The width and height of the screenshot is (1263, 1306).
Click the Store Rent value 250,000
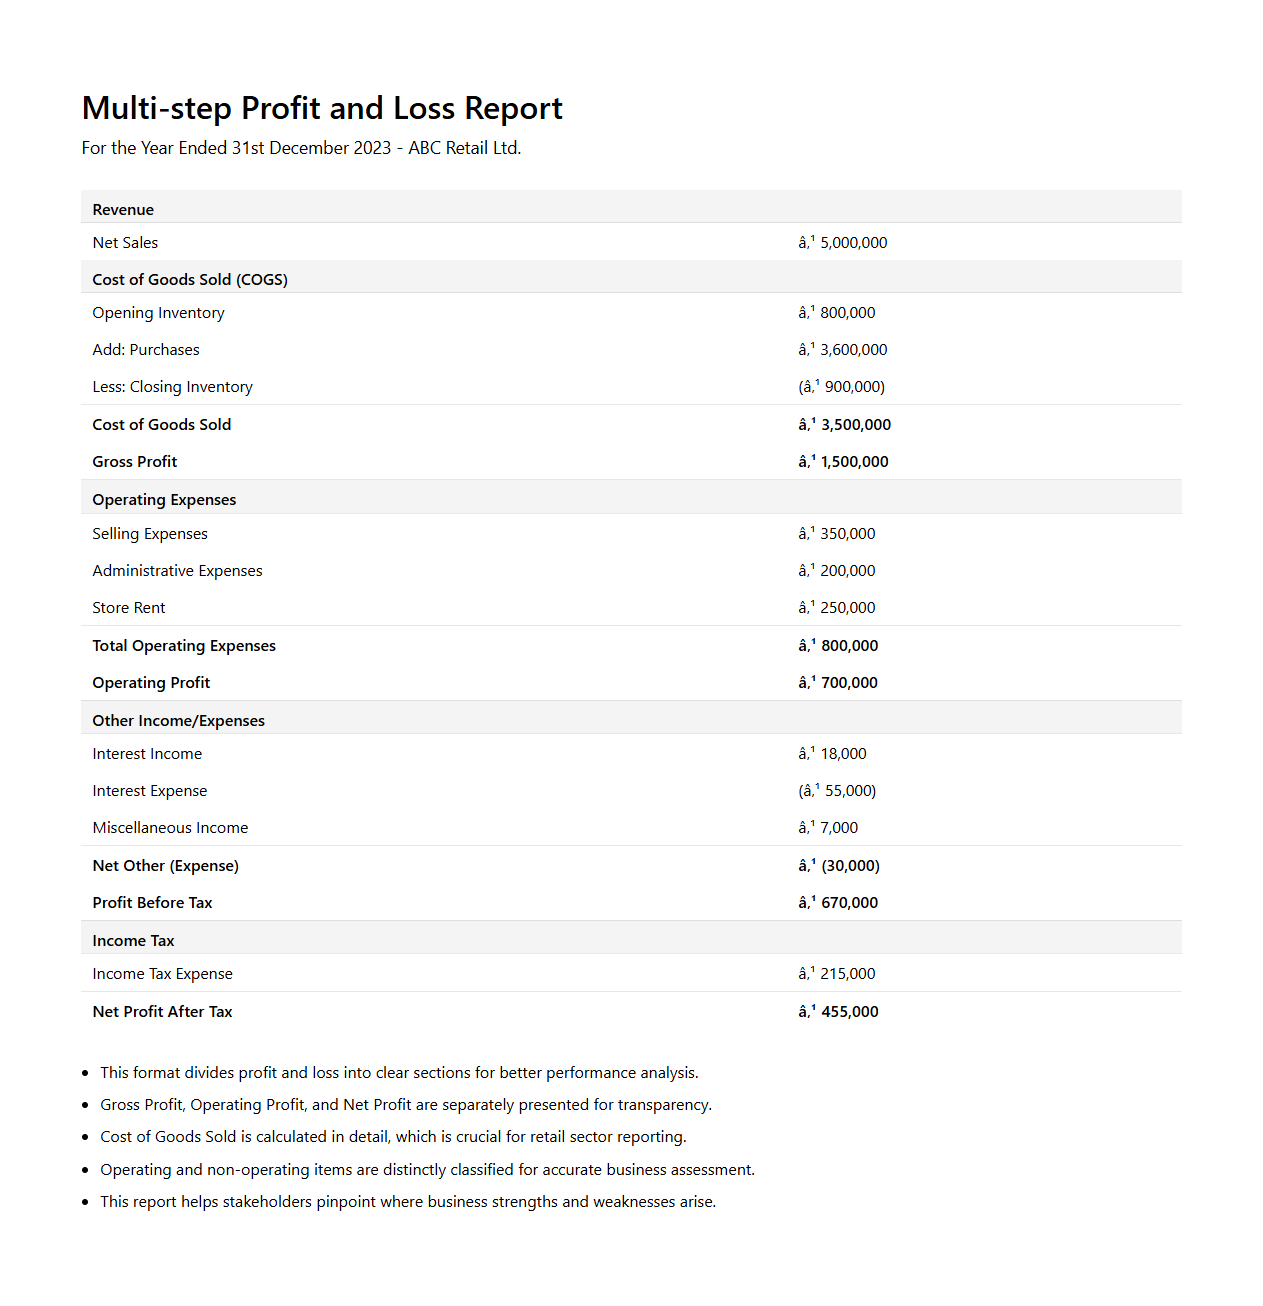pyautogui.click(x=837, y=608)
